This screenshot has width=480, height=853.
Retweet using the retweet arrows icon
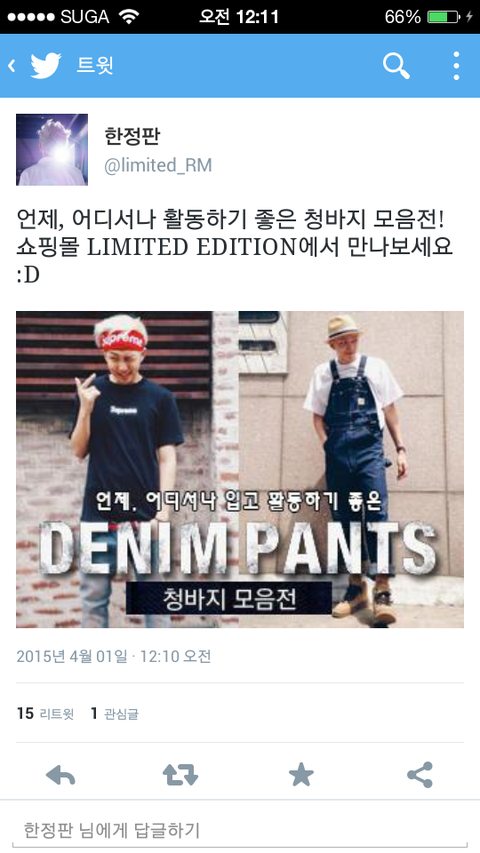(x=180, y=774)
